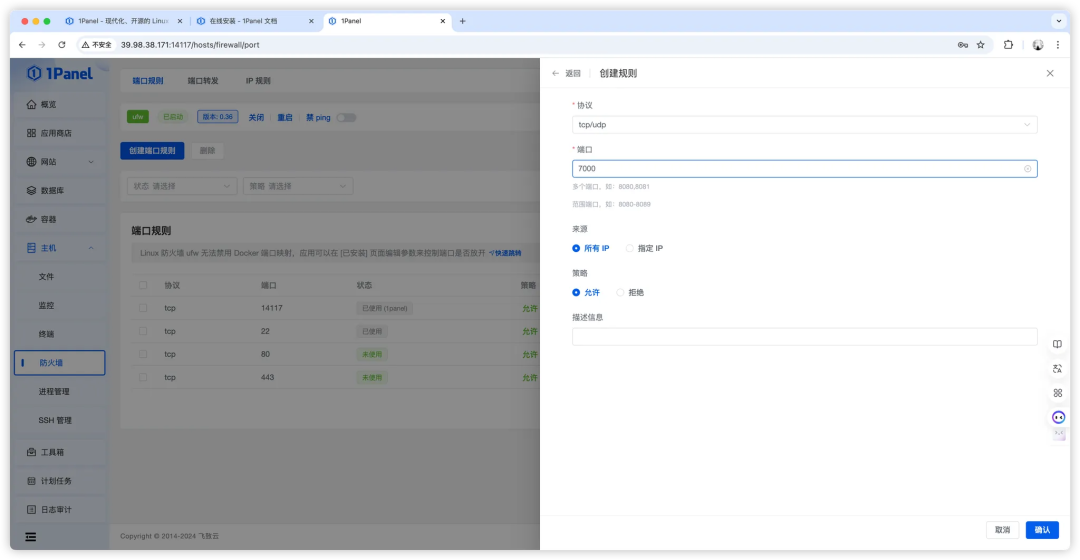Switch to the IP 规则 tab

click(258, 81)
